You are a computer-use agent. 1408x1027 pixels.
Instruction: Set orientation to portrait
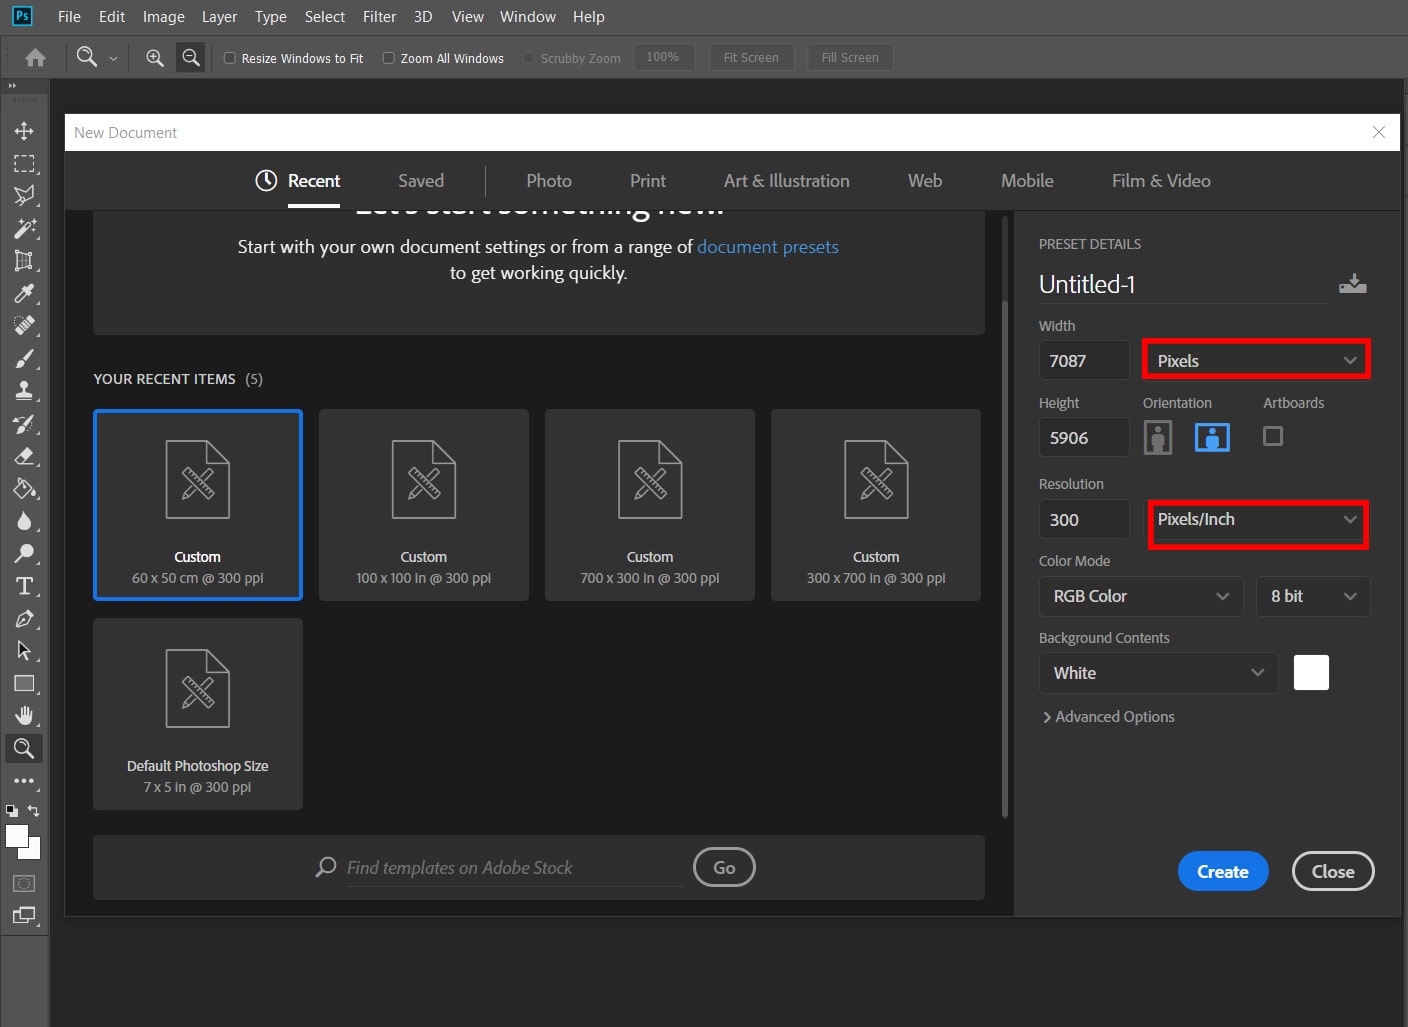pos(1158,437)
